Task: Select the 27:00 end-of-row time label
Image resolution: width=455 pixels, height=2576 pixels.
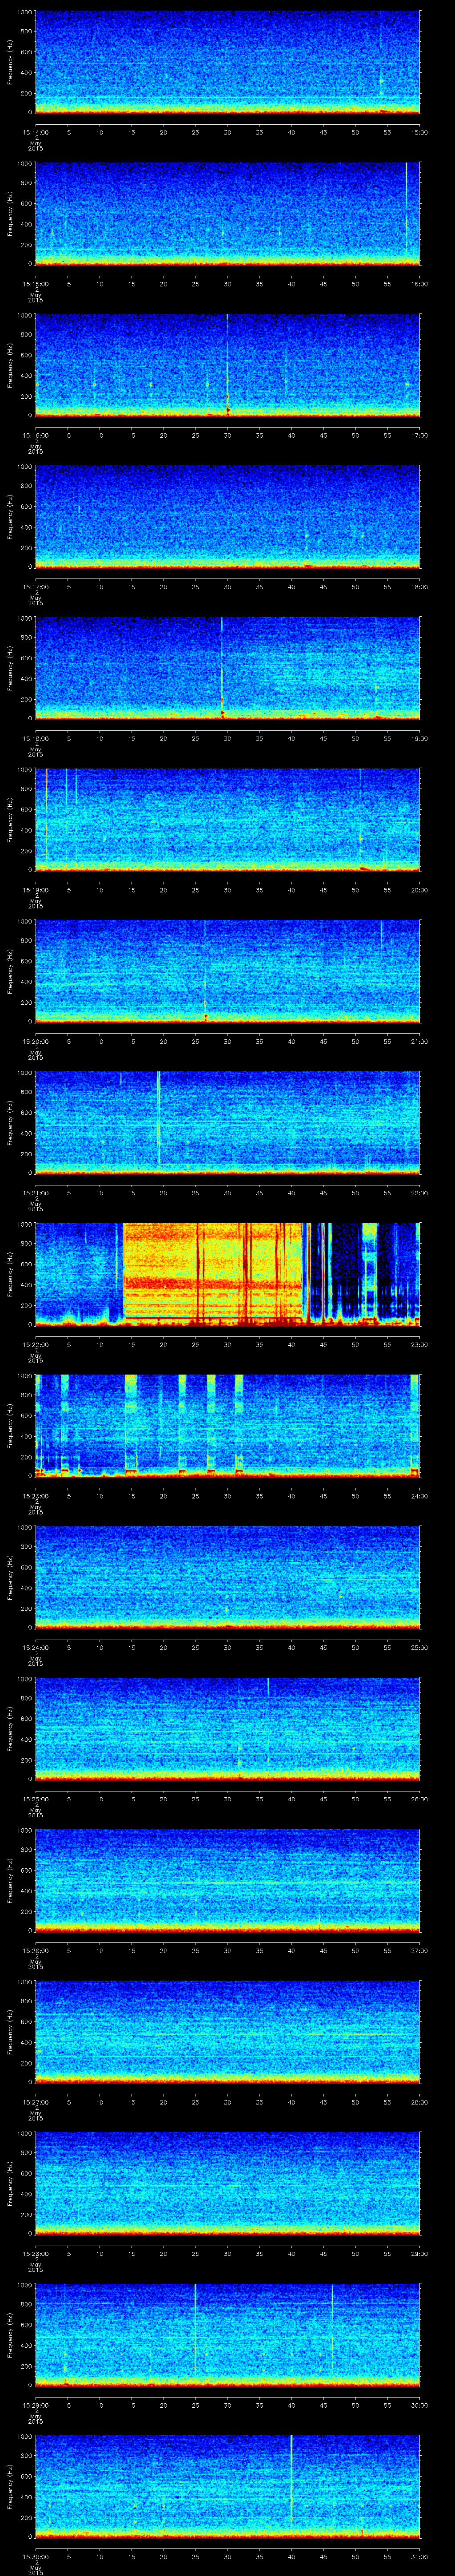Action: tap(419, 1950)
